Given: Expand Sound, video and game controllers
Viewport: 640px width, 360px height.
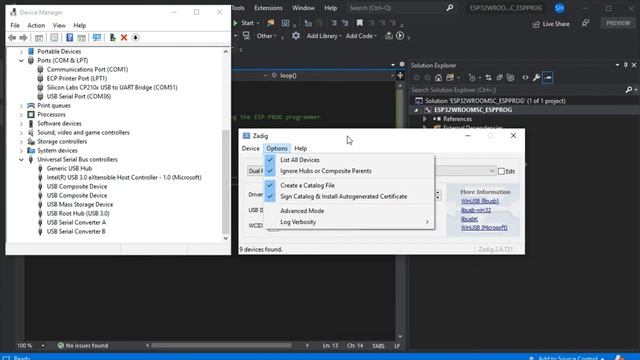Looking at the screenshot, I should tap(21, 133).
